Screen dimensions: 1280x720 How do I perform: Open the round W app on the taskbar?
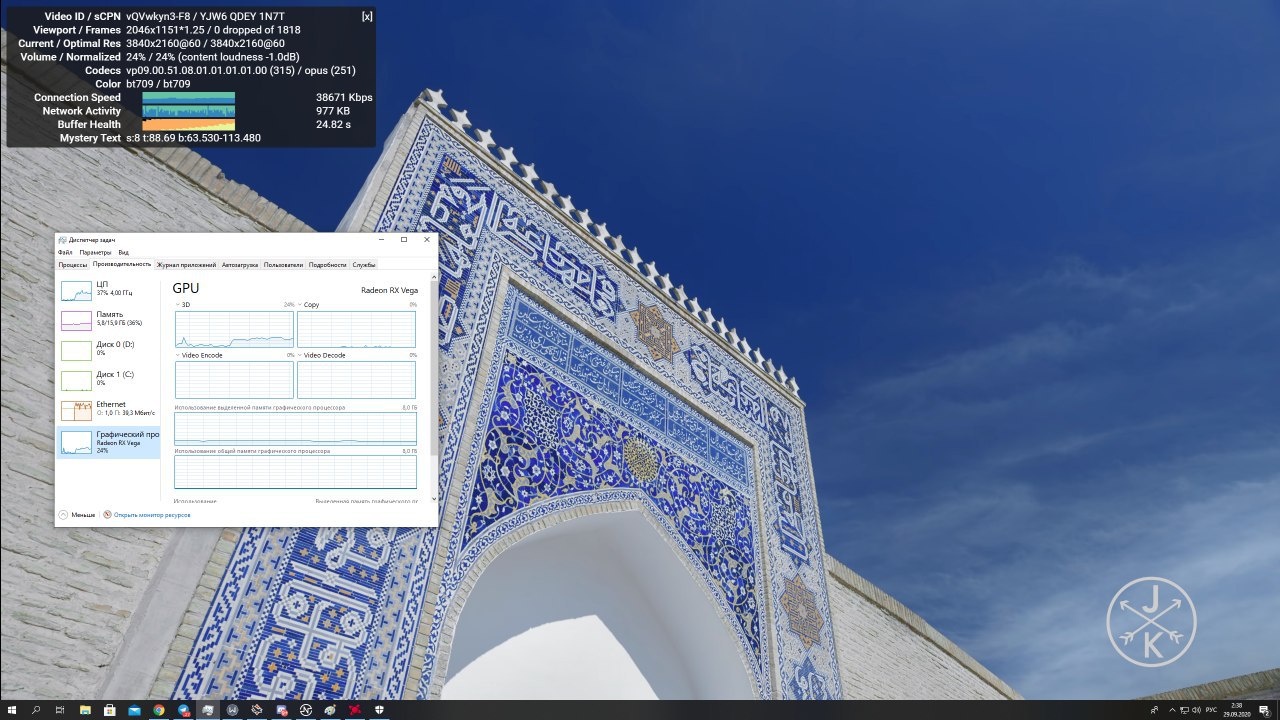(232, 710)
